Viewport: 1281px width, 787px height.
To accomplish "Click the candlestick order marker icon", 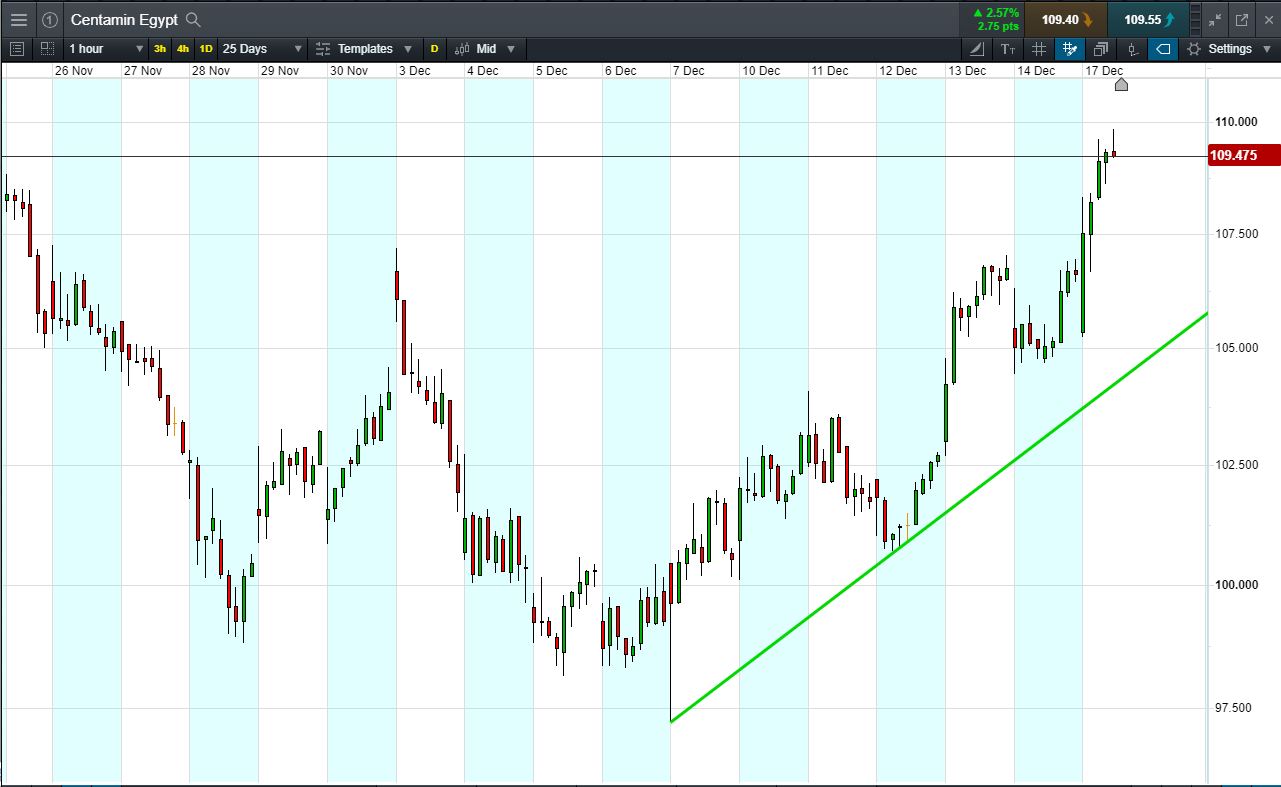I will pyautogui.click(x=1132, y=49).
